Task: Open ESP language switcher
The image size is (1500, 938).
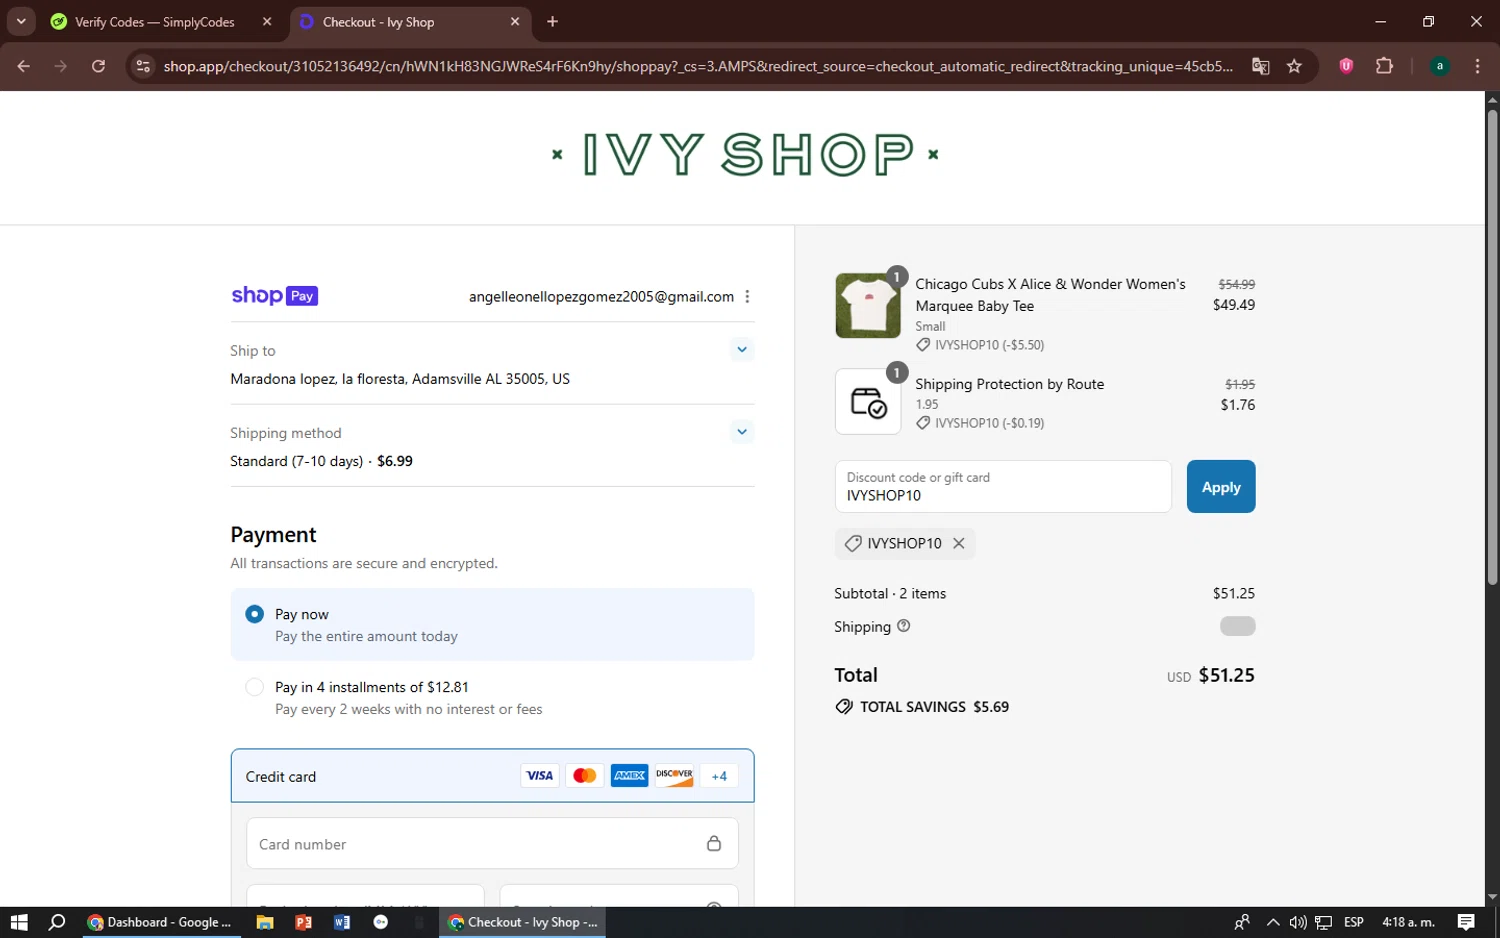Action: tap(1354, 922)
